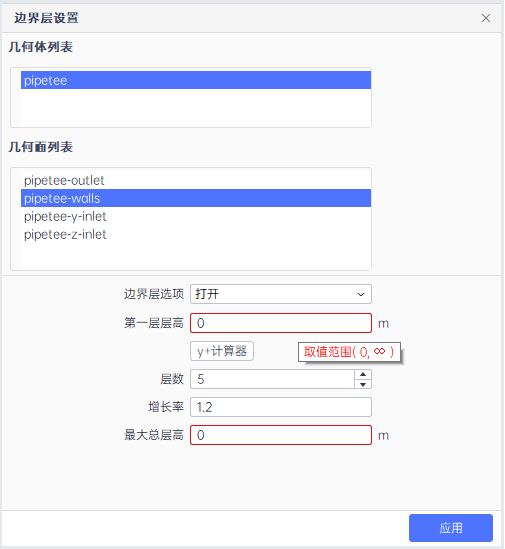Click the 第一层层高 input field
Image resolution: width=505 pixels, height=549 pixels.
[281, 323]
